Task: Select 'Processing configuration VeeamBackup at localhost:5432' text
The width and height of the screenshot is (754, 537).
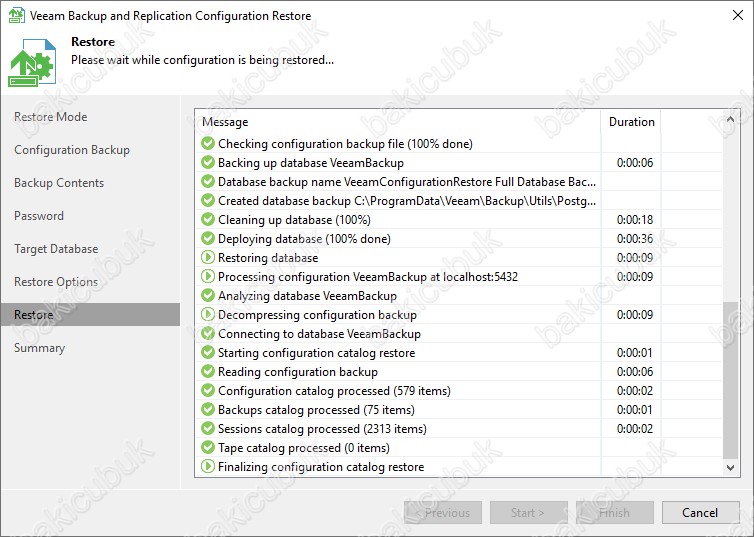Action: click(x=368, y=276)
